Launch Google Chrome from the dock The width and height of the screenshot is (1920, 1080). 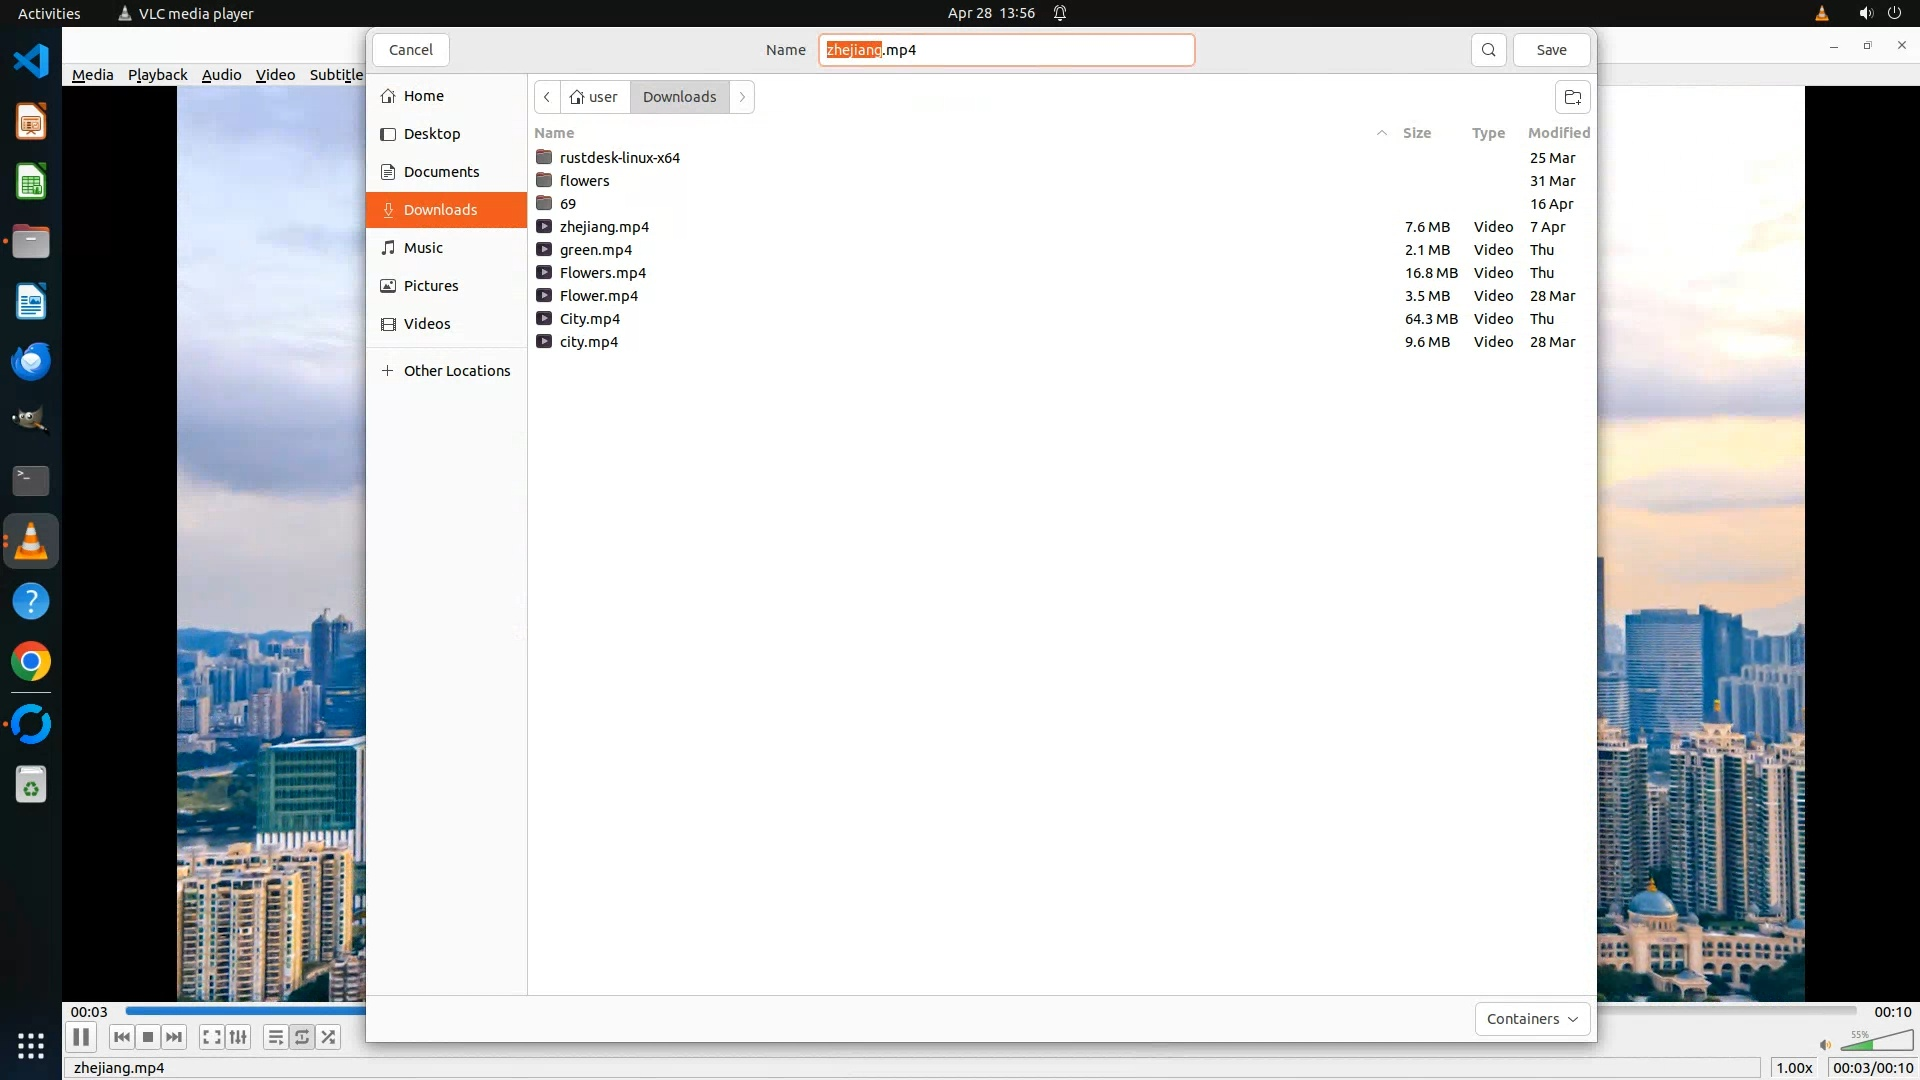[x=31, y=662]
